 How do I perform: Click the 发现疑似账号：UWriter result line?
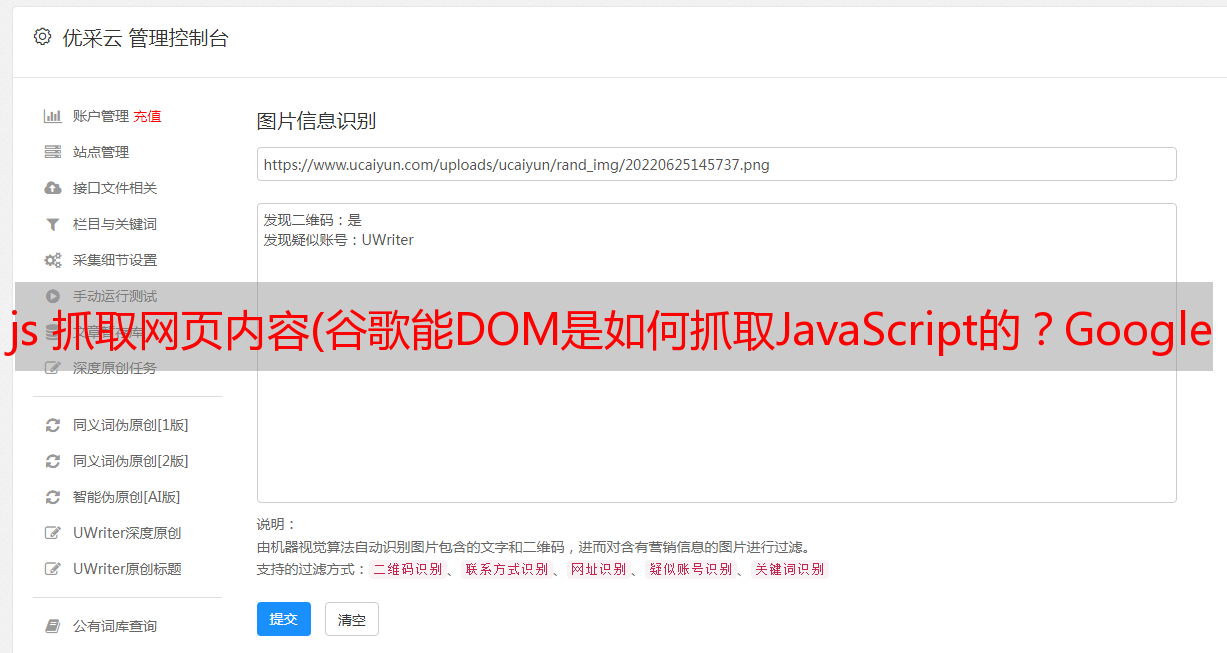point(339,240)
